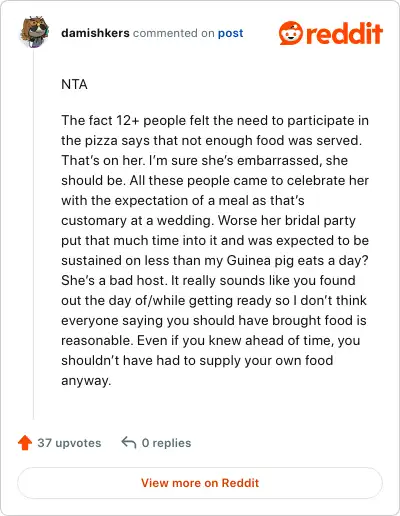Click the damishkers user avatar image
Image resolution: width=400 pixels, height=516 pixels.
tap(35, 32)
